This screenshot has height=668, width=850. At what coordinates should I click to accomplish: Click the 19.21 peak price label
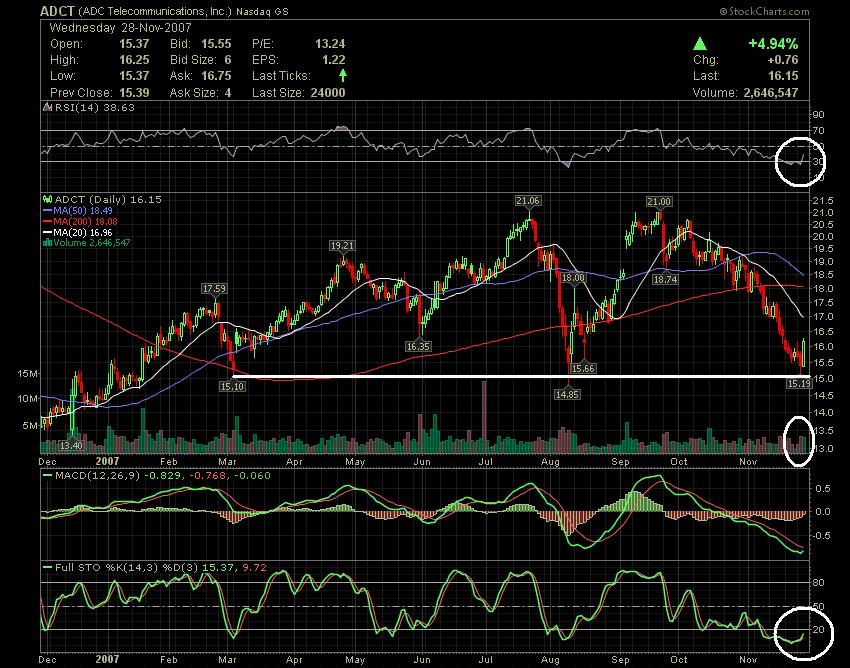click(x=342, y=246)
